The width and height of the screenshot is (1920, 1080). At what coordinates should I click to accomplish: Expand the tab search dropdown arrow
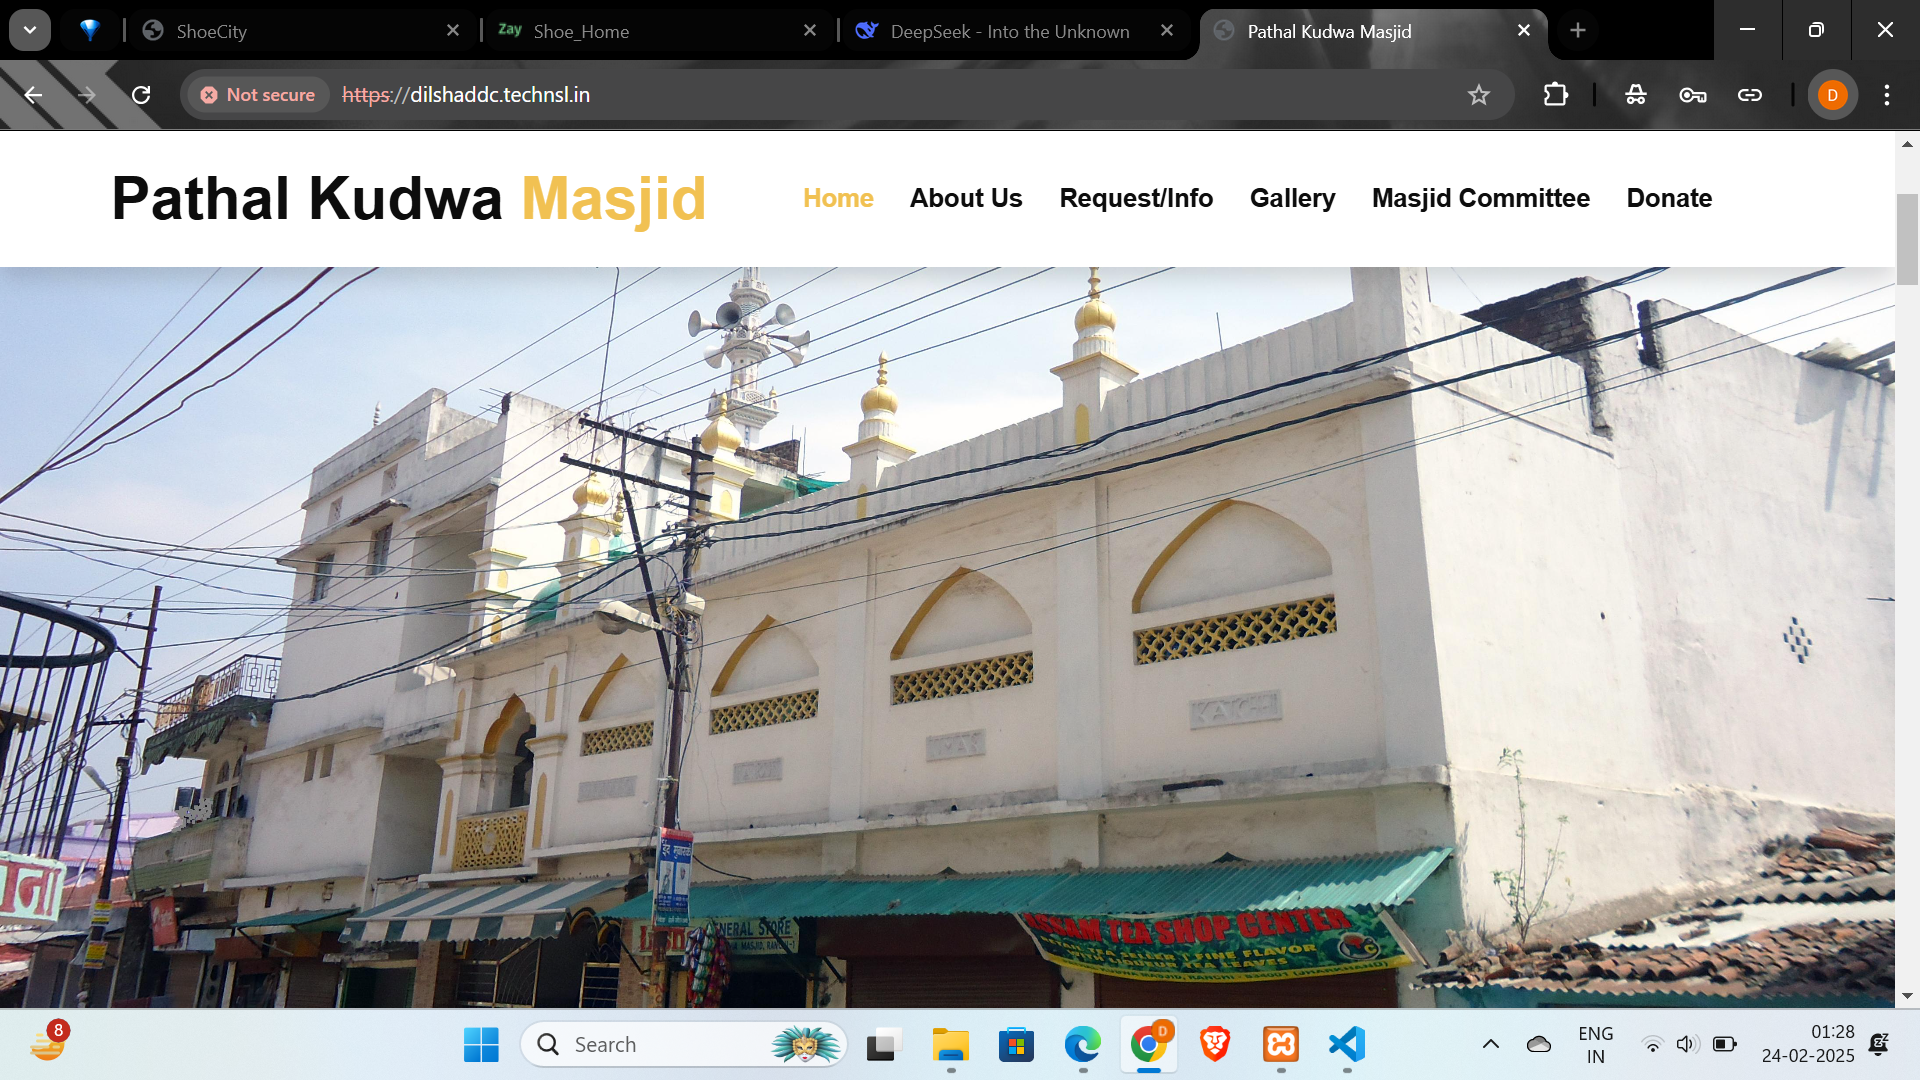tap(30, 30)
